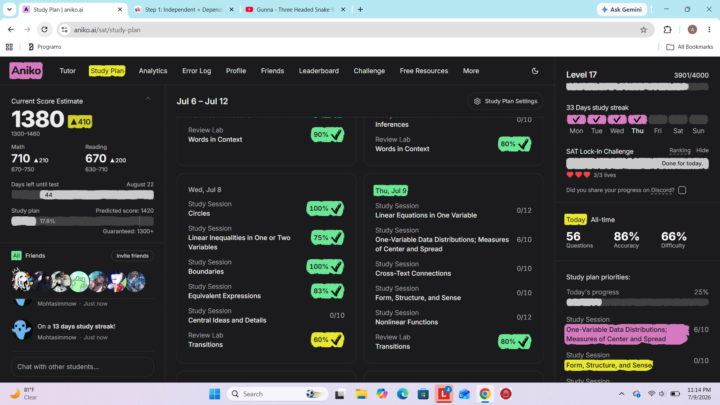Go to the Error Log page
720x405 pixels.
pyautogui.click(x=197, y=71)
